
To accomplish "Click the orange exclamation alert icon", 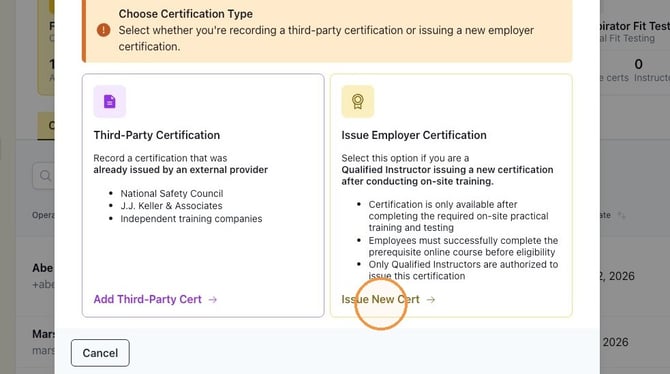I will [x=103, y=30].
